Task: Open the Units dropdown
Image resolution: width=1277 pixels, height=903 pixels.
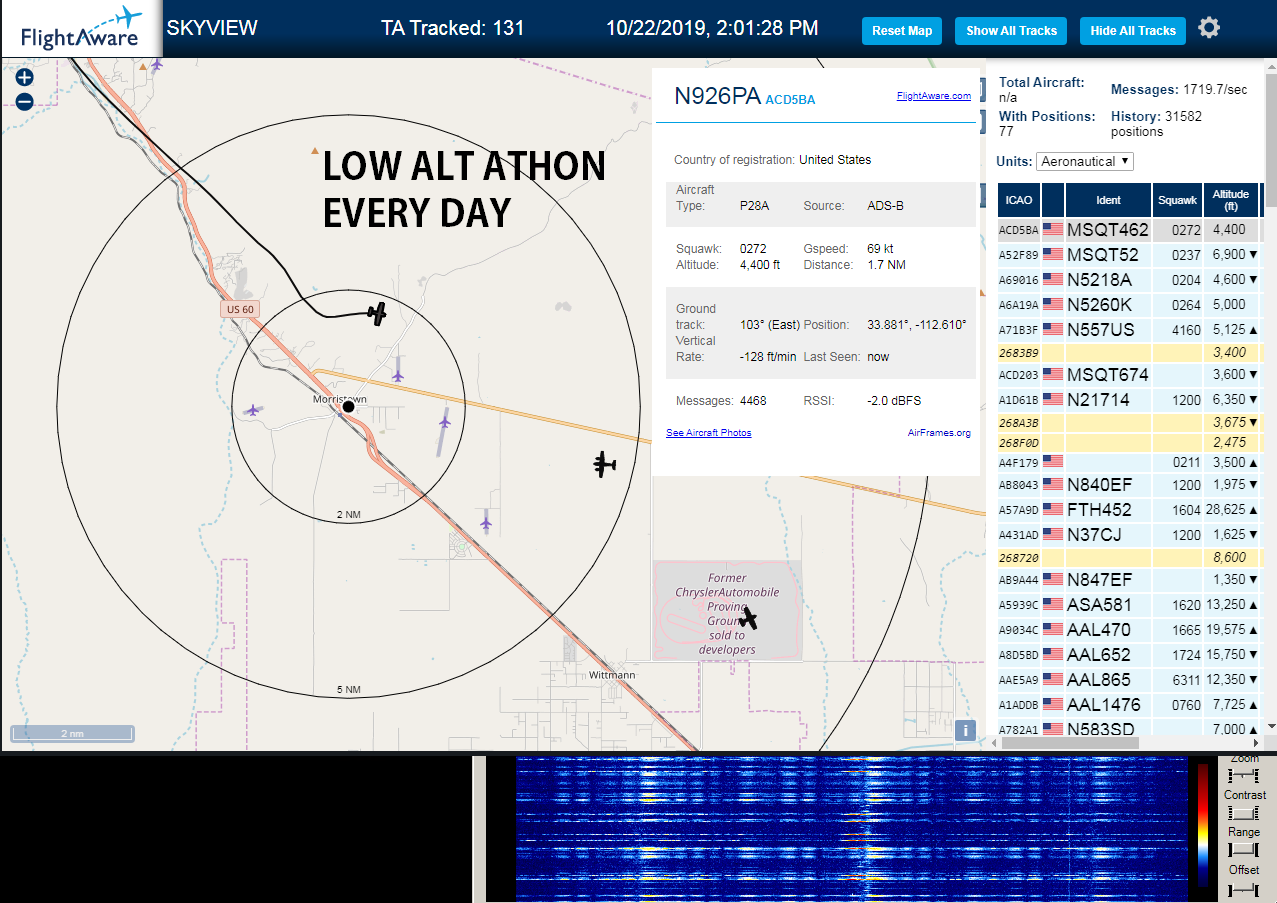Action: click(x=1085, y=161)
